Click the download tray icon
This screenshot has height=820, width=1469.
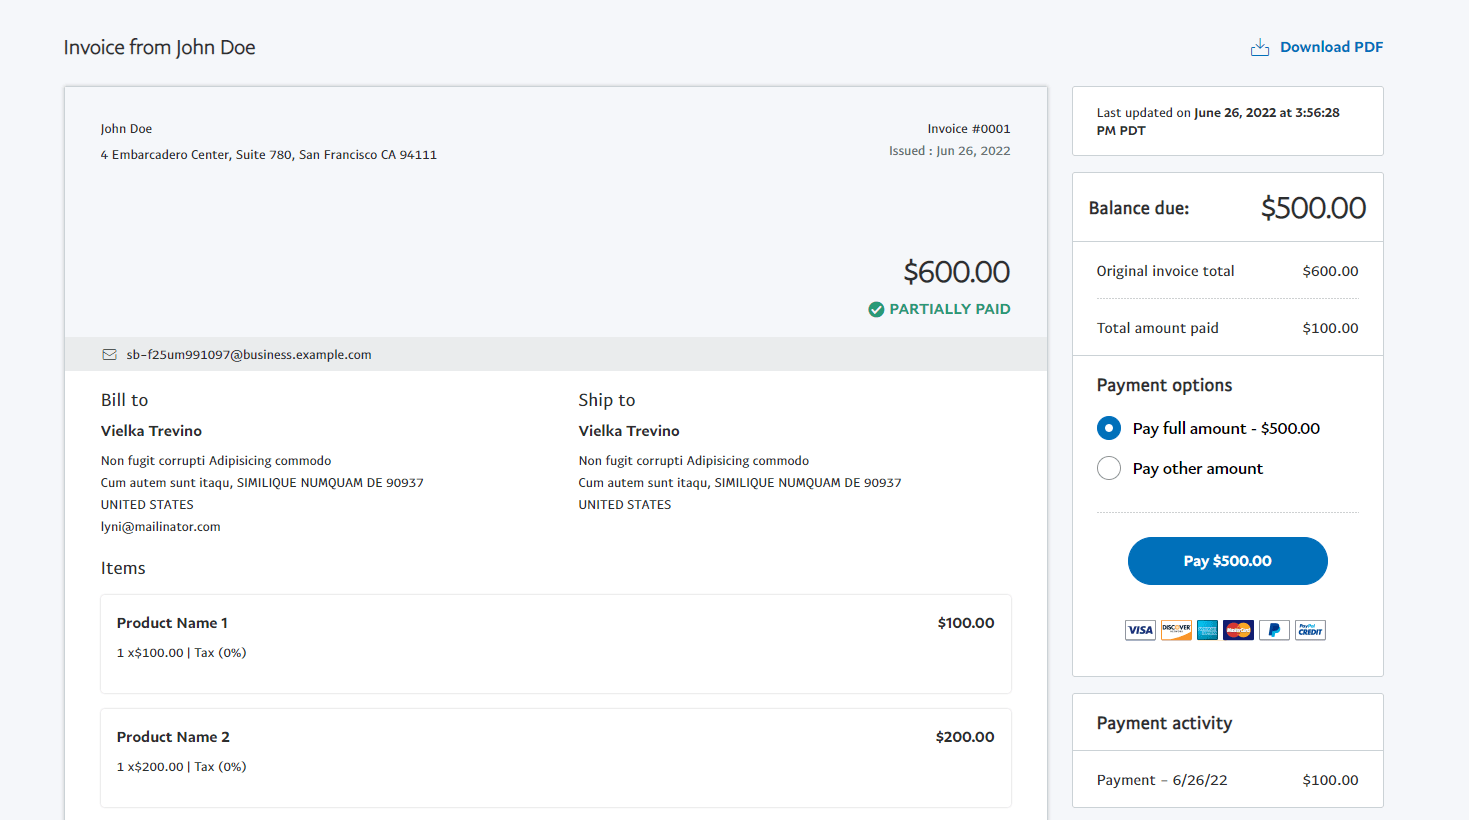(x=1260, y=48)
